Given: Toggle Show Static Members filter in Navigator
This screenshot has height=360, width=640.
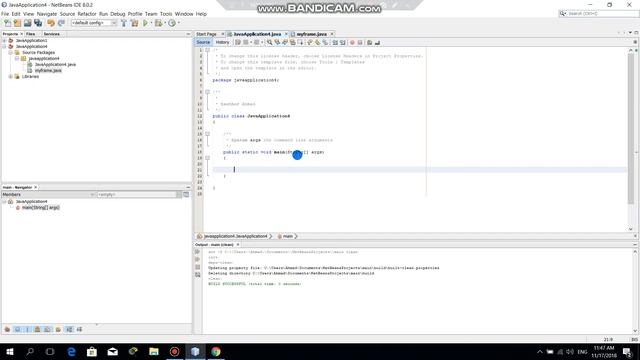Looking at the screenshot, I should click(x=27, y=329).
